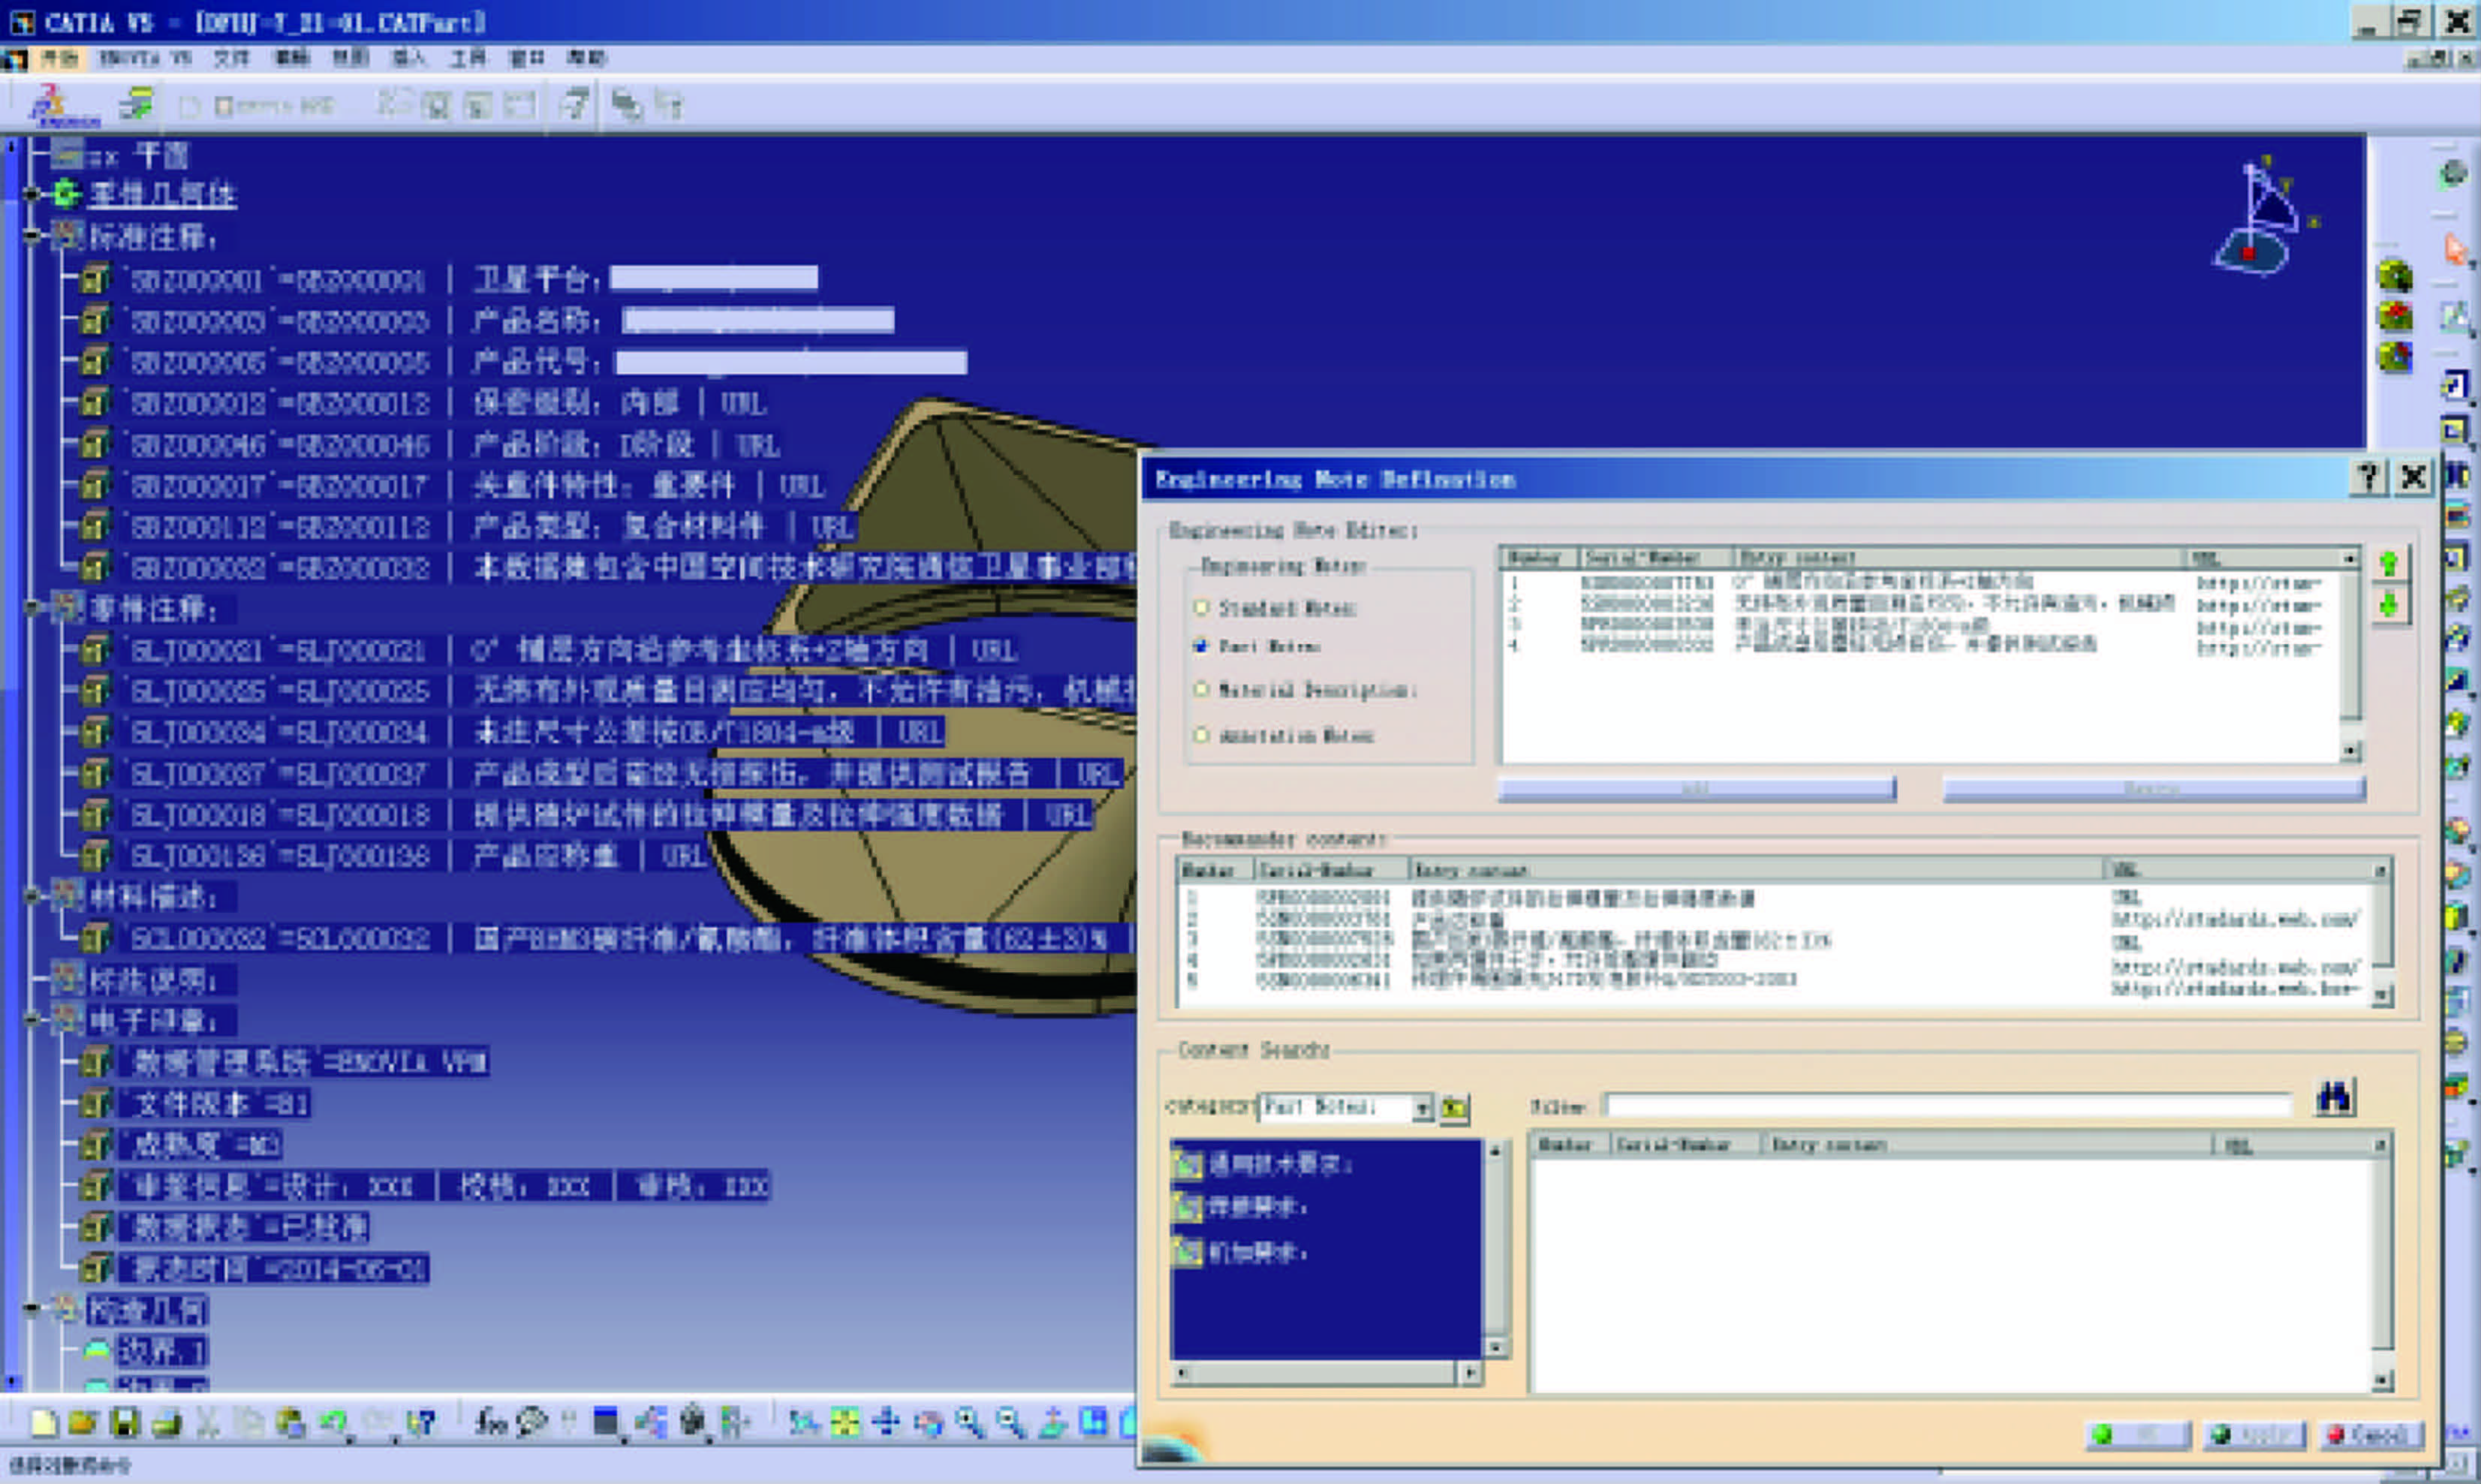Click the formula f(x) icon
The width and height of the screenshot is (2481, 1484).
point(490,1422)
